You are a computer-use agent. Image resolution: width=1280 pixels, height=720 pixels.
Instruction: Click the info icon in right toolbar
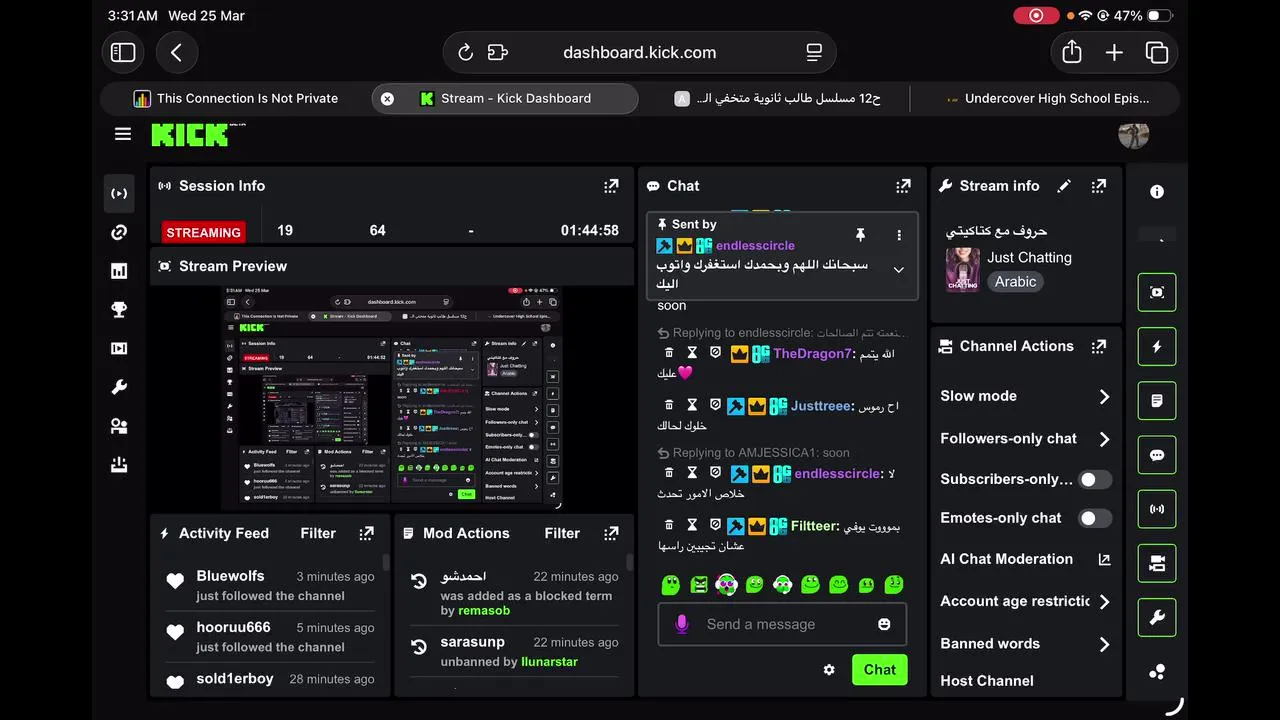point(1157,192)
